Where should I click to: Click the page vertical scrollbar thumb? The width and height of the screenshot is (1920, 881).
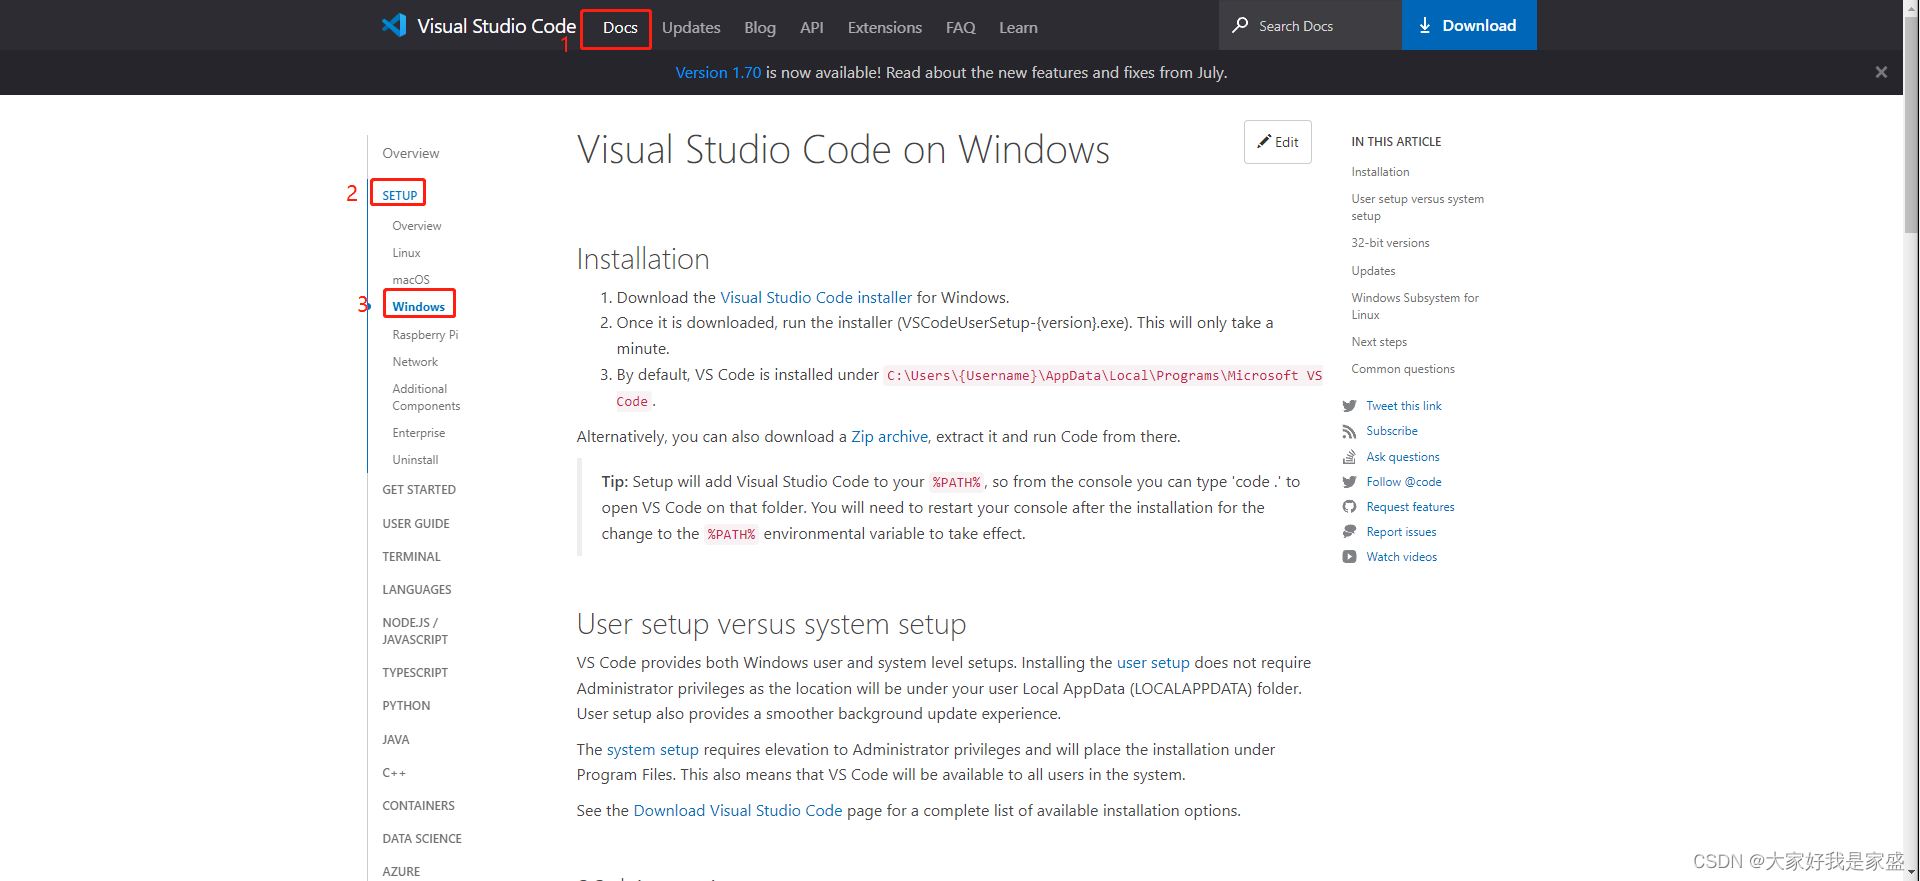coord(1911,125)
